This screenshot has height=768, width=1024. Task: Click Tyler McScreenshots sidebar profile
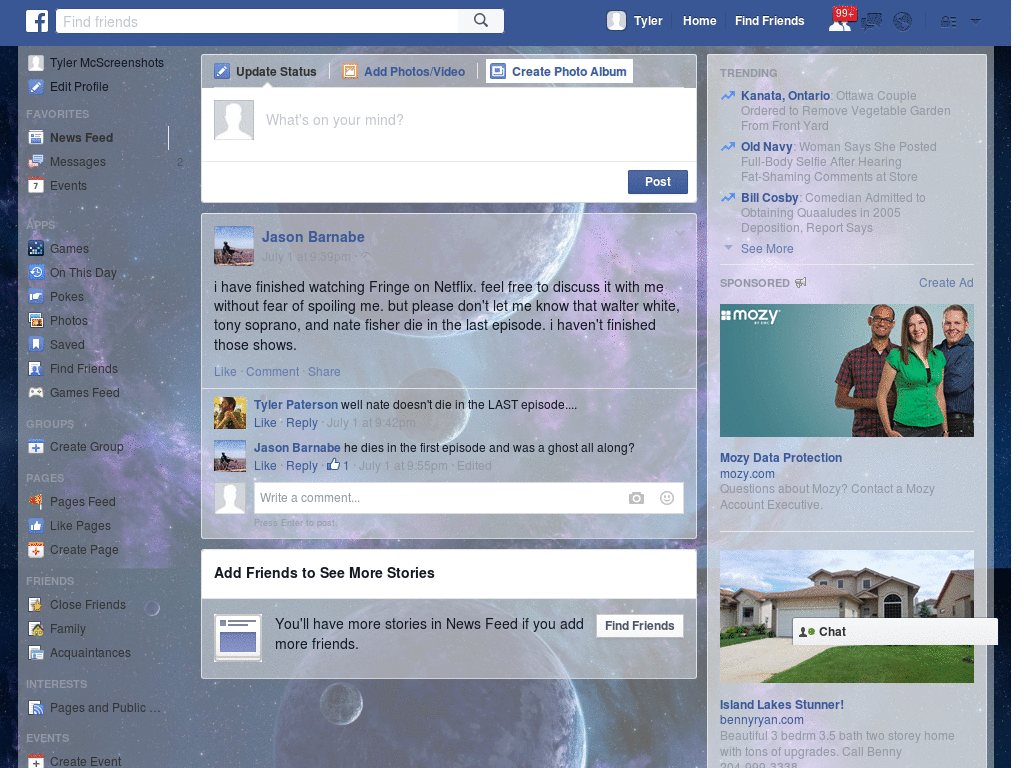96,63
